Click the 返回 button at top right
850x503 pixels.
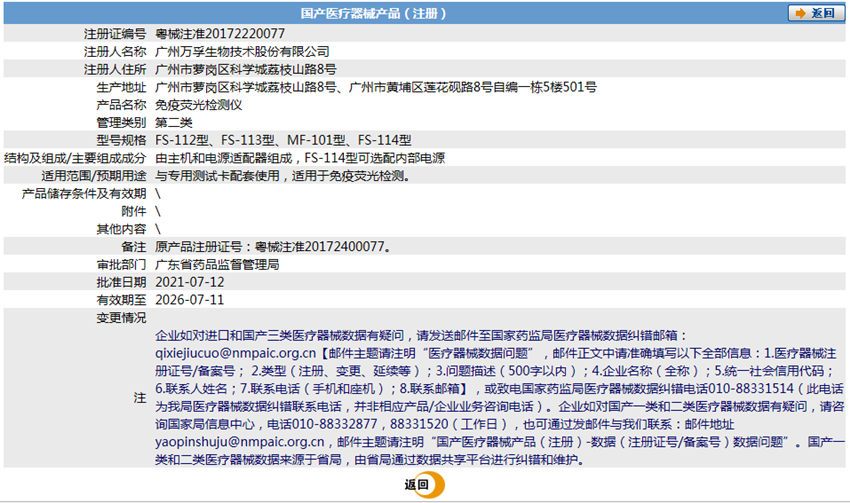coord(816,13)
